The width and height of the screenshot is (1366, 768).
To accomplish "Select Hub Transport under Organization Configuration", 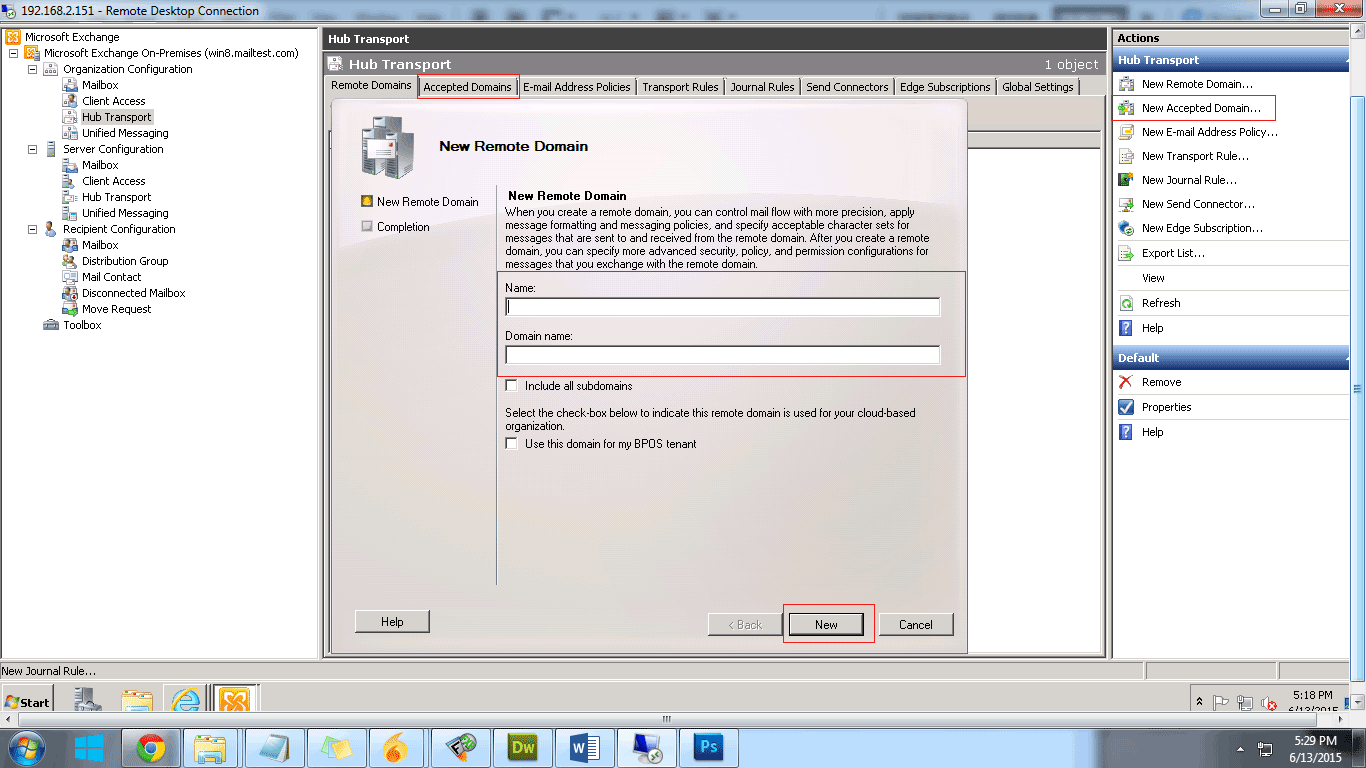I will [116, 117].
